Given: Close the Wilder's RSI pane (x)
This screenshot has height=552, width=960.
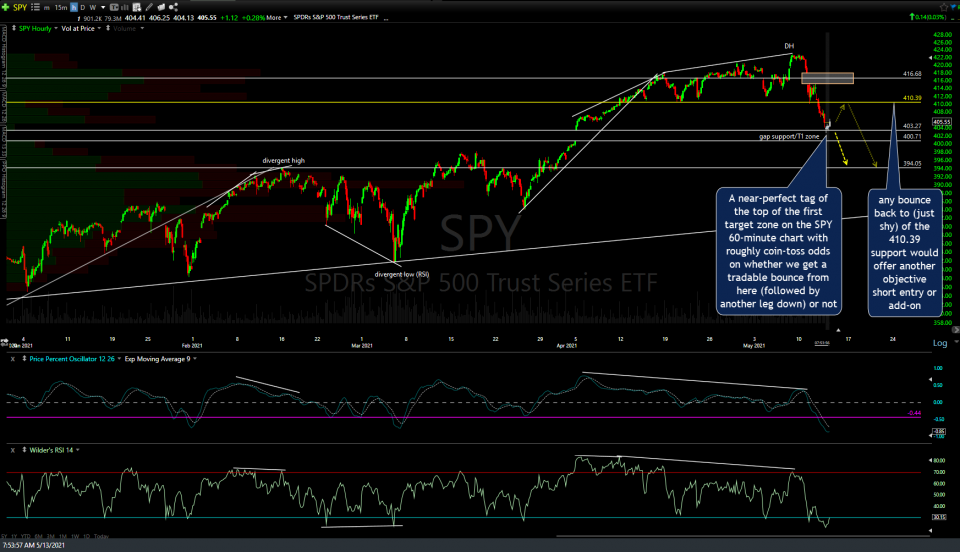Looking at the screenshot, I should coord(12,450).
